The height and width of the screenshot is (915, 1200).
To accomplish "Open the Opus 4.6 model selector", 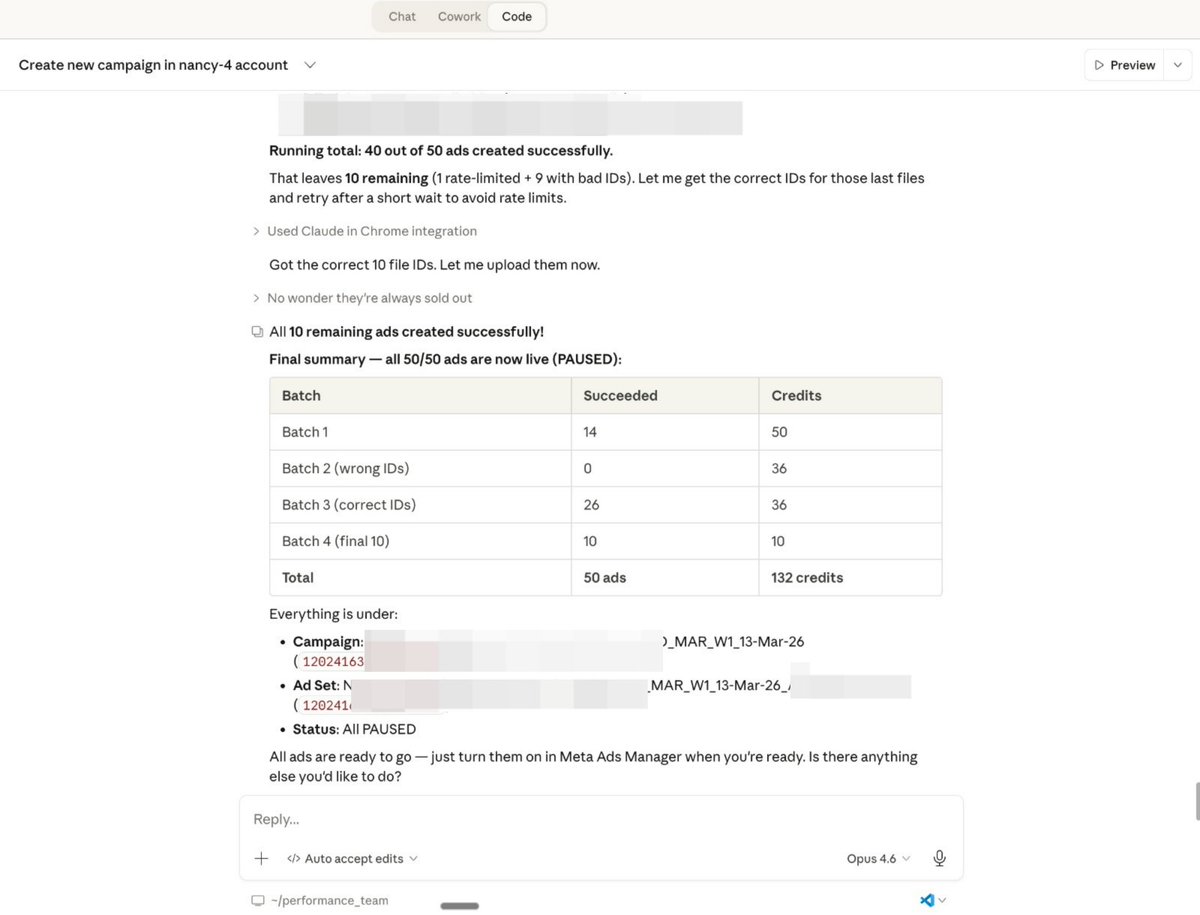I will click(x=879, y=858).
